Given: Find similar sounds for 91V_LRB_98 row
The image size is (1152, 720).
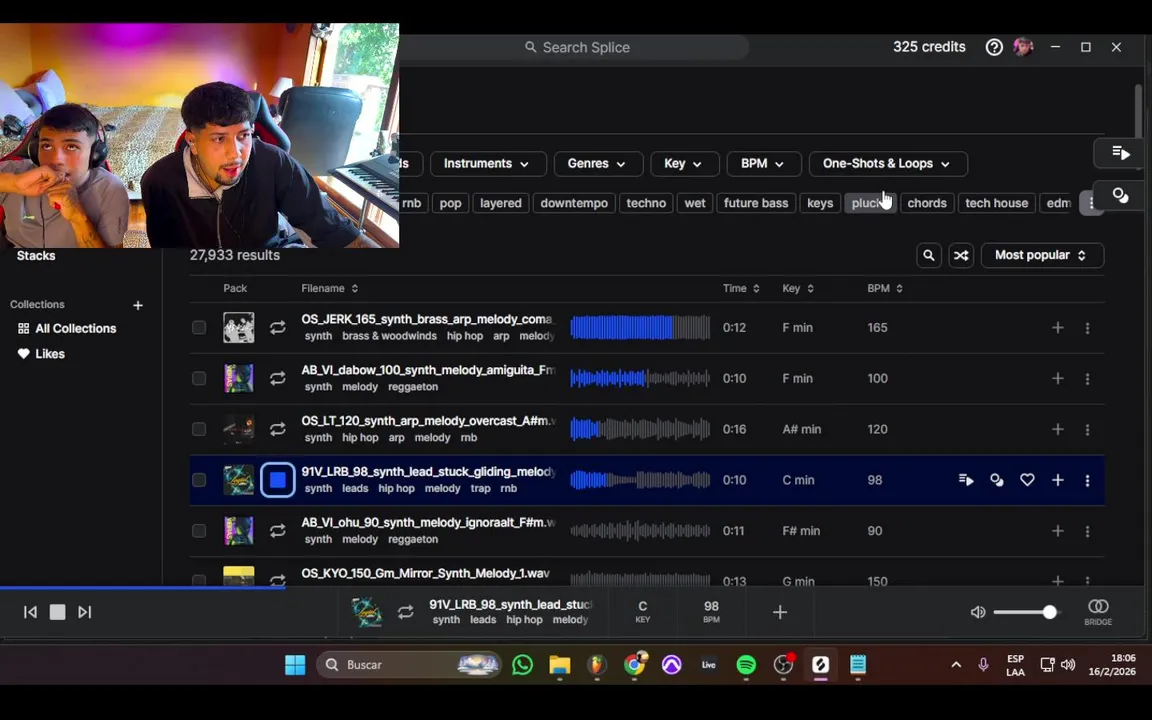Looking at the screenshot, I should click(x=996, y=480).
